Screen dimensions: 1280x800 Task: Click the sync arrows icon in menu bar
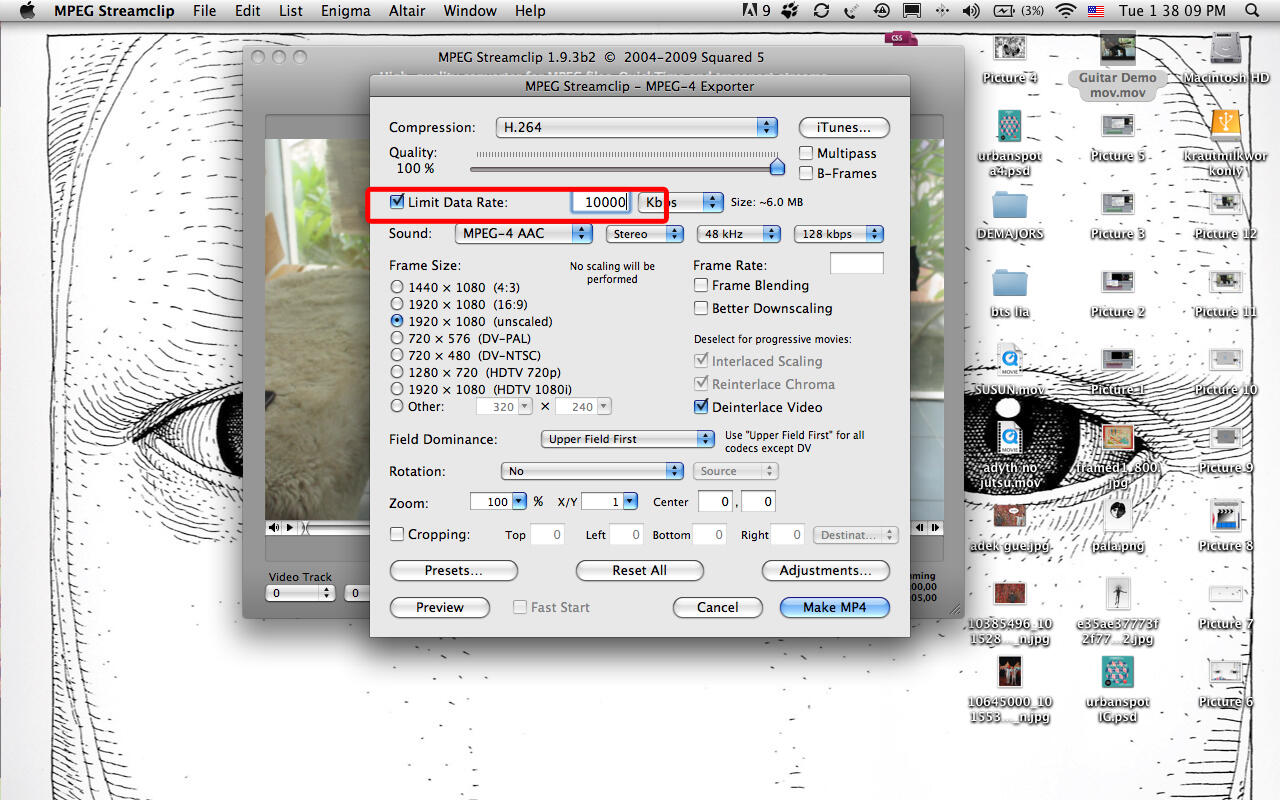coord(821,11)
